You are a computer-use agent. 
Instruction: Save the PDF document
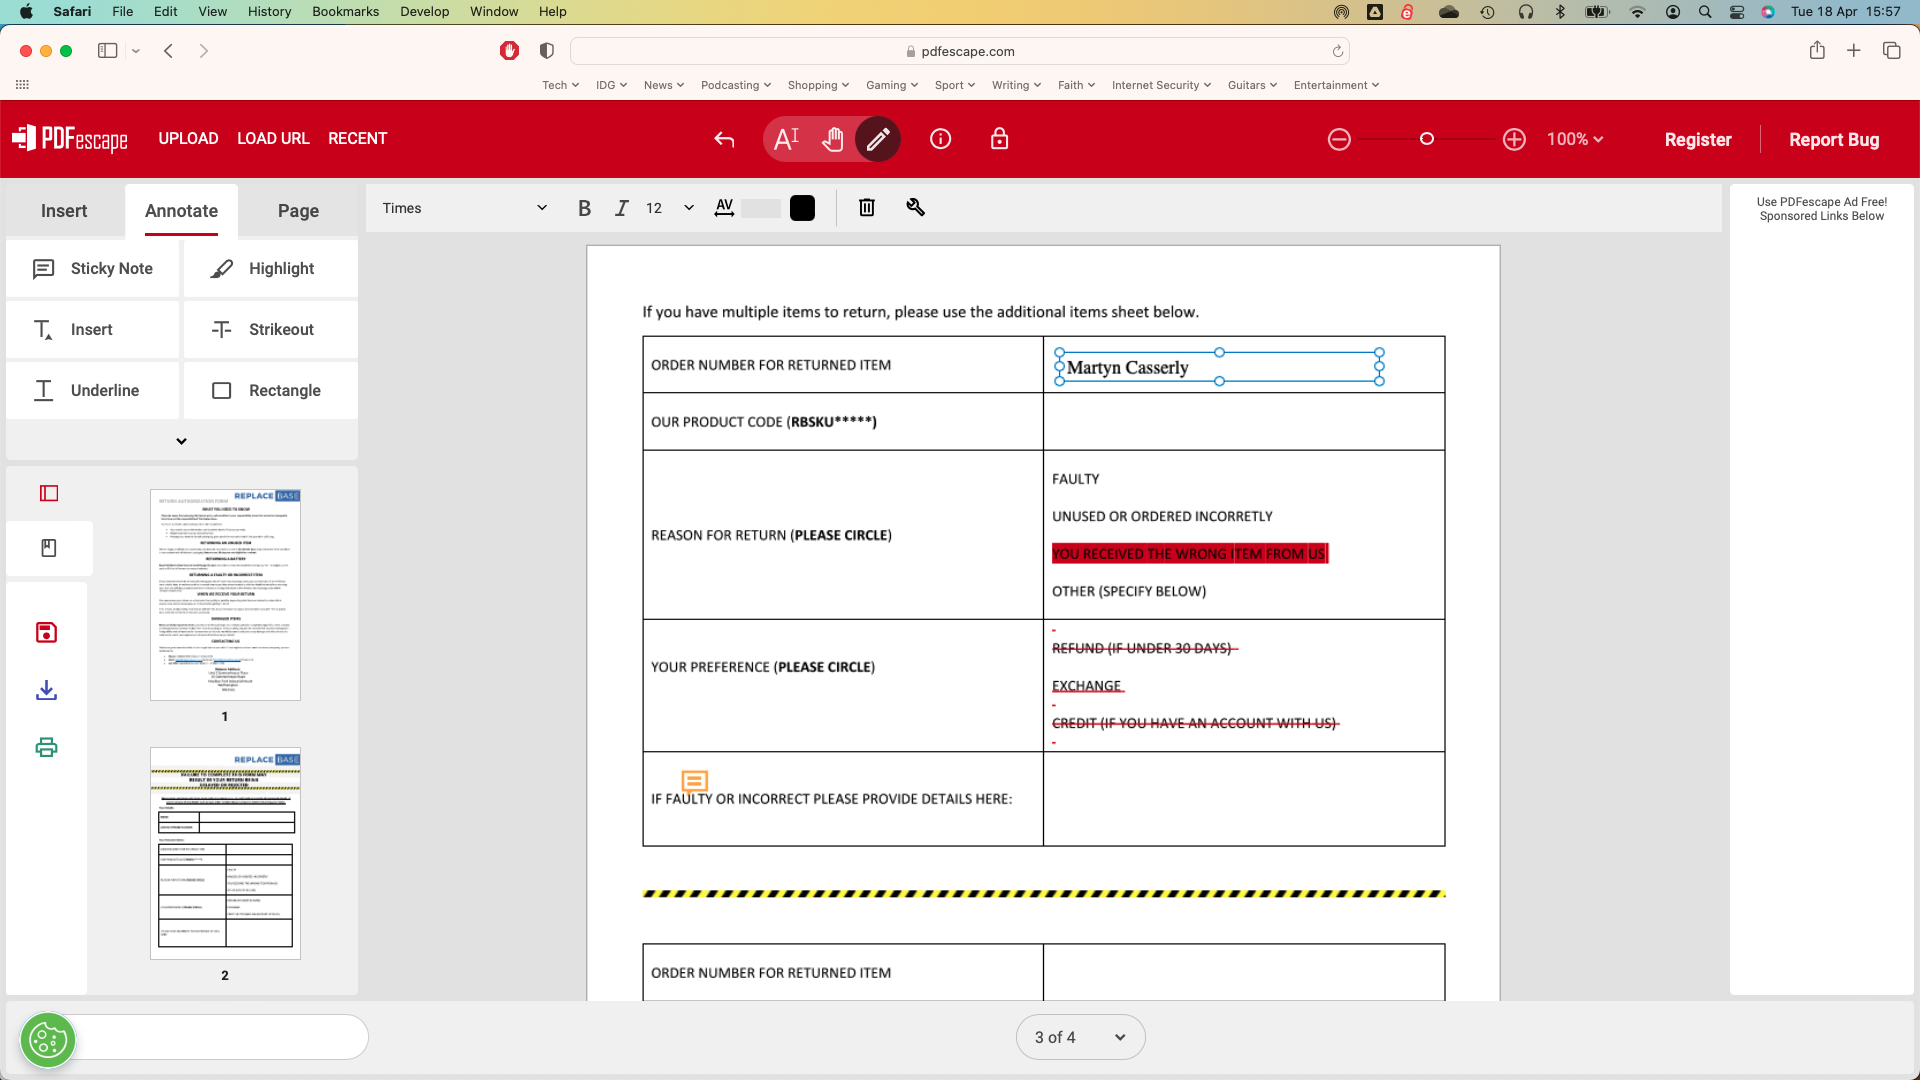46,632
